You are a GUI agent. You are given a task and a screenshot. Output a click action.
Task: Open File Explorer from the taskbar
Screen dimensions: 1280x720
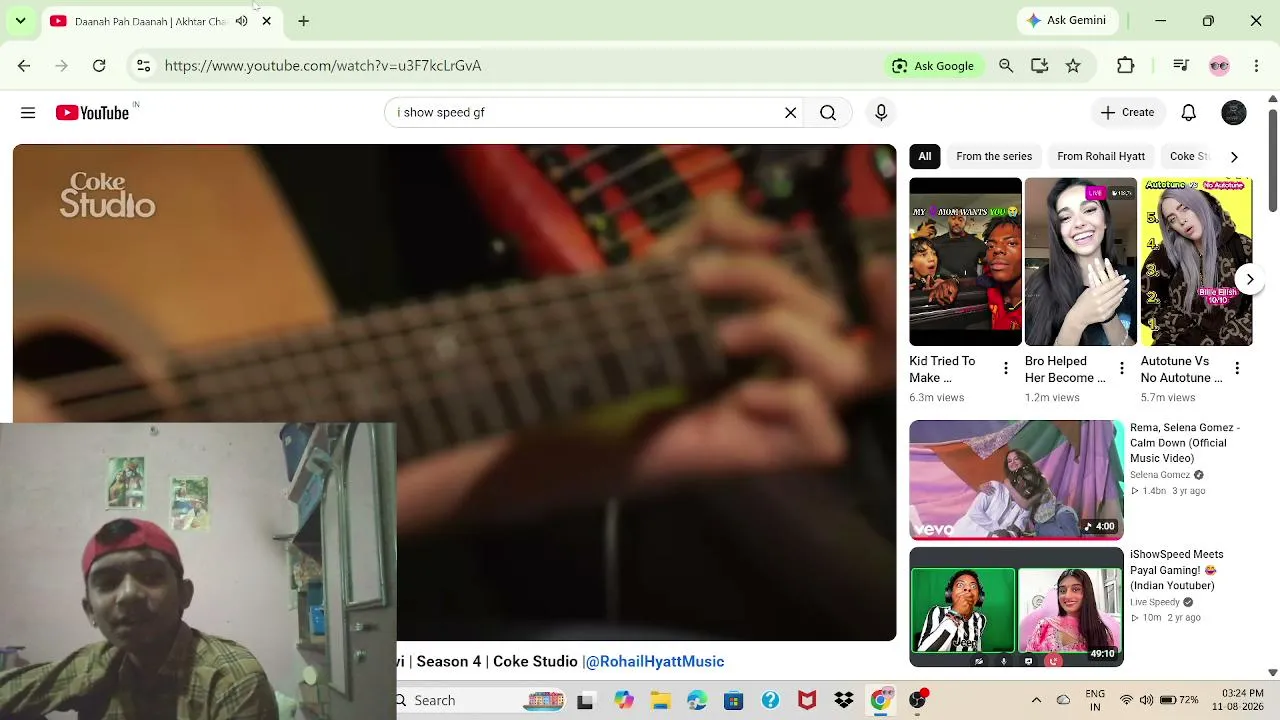click(660, 700)
